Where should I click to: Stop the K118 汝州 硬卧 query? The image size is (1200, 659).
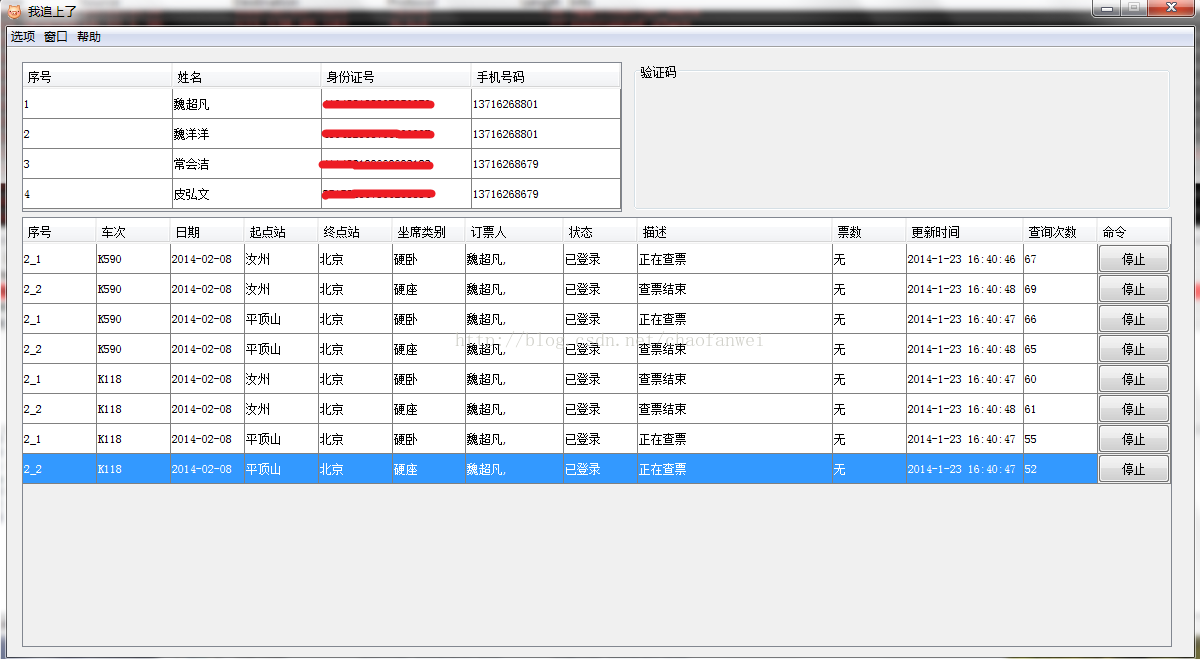[1133, 379]
